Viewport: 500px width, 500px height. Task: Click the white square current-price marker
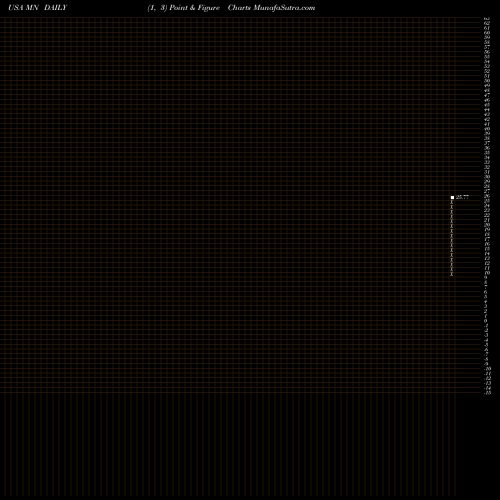pos(452,197)
